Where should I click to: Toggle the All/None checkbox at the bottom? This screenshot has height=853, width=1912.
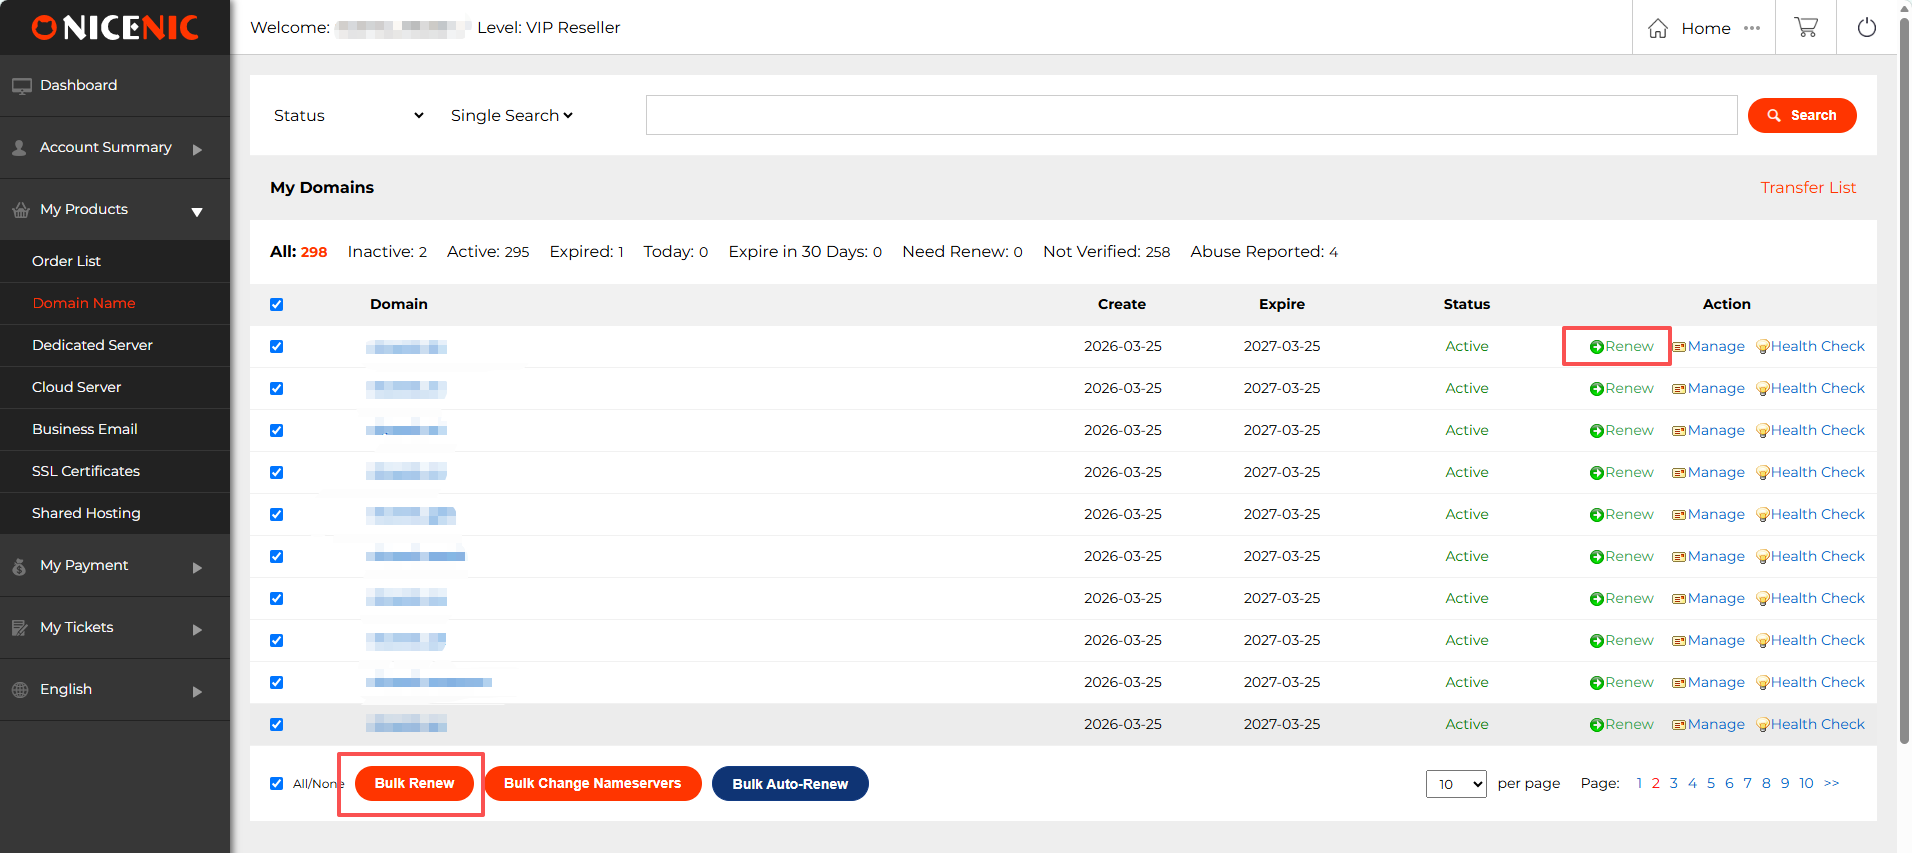tap(277, 784)
